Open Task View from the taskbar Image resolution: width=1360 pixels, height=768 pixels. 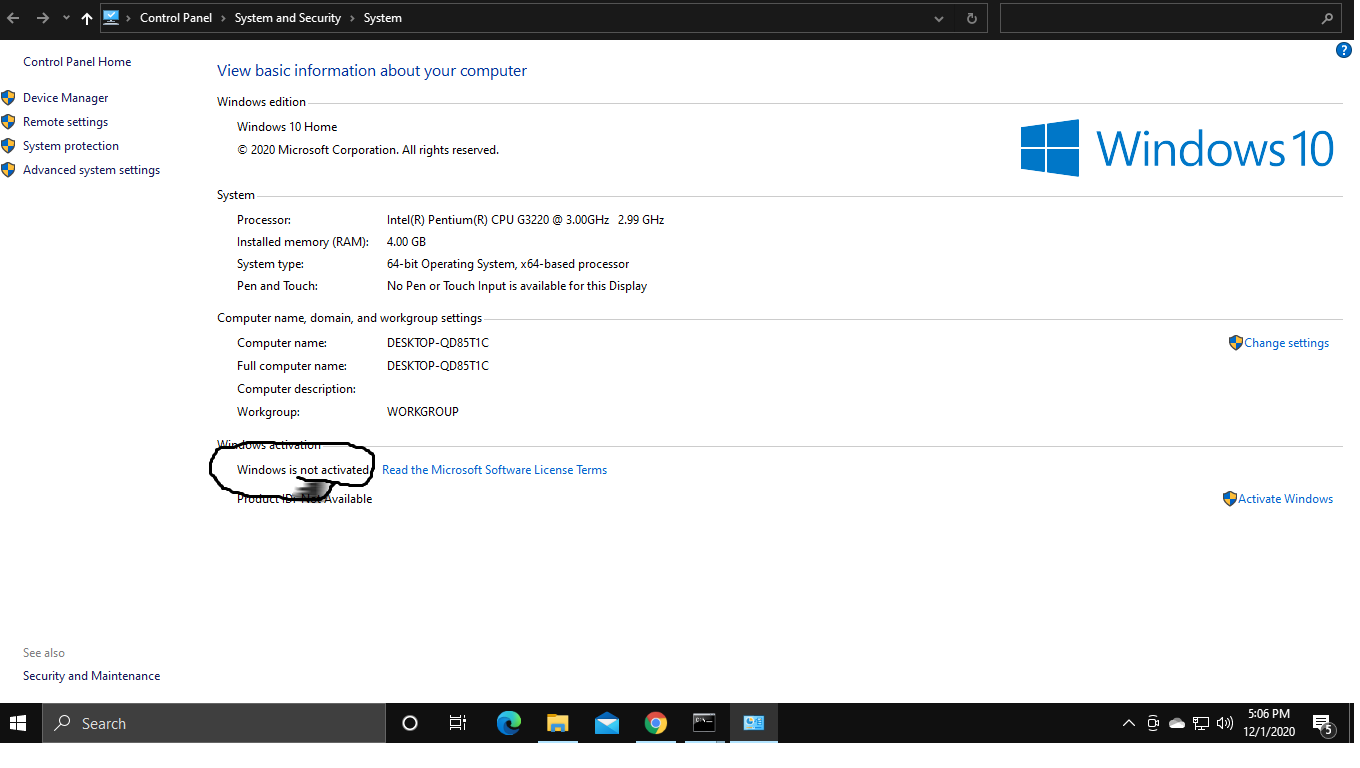tap(458, 723)
